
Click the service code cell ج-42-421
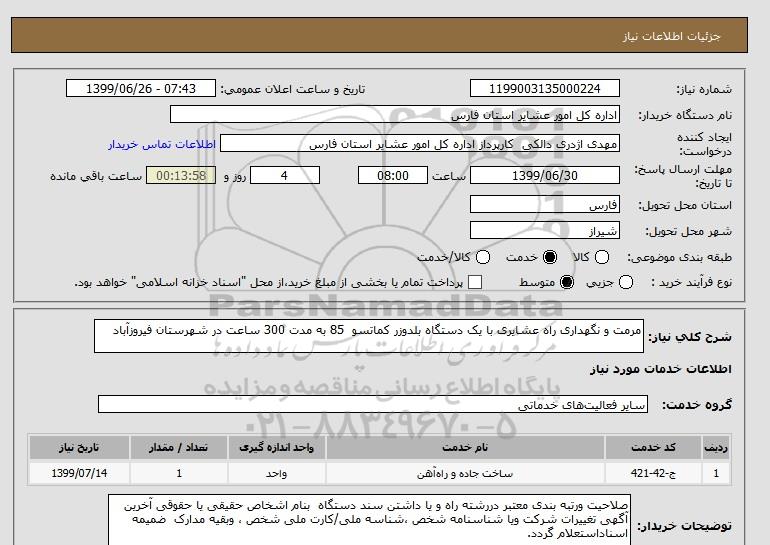coord(653,473)
